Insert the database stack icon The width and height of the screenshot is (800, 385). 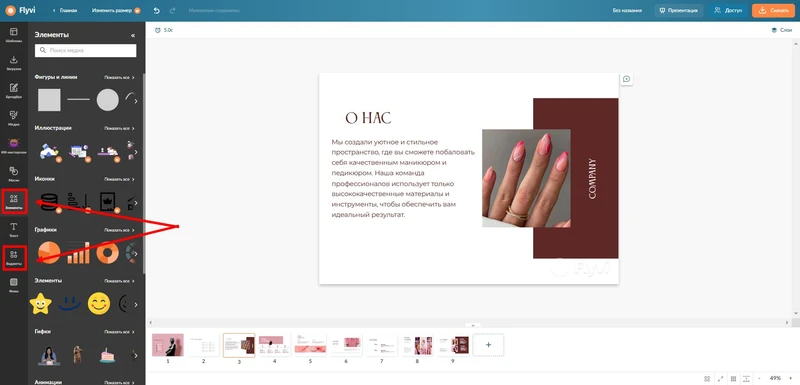point(49,202)
